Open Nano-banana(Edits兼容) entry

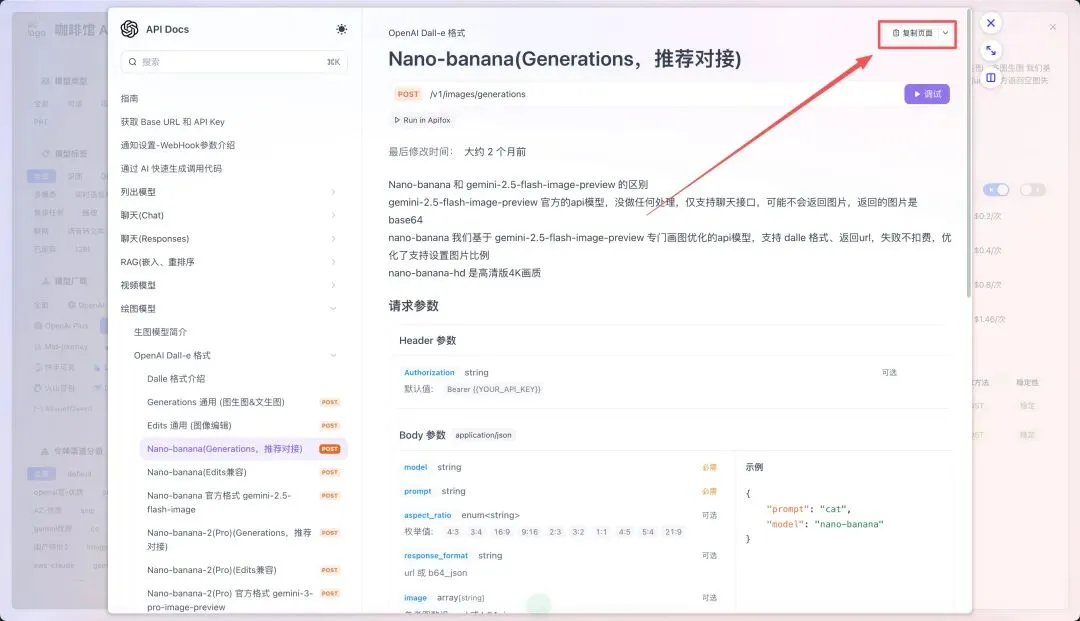[x=197, y=472]
